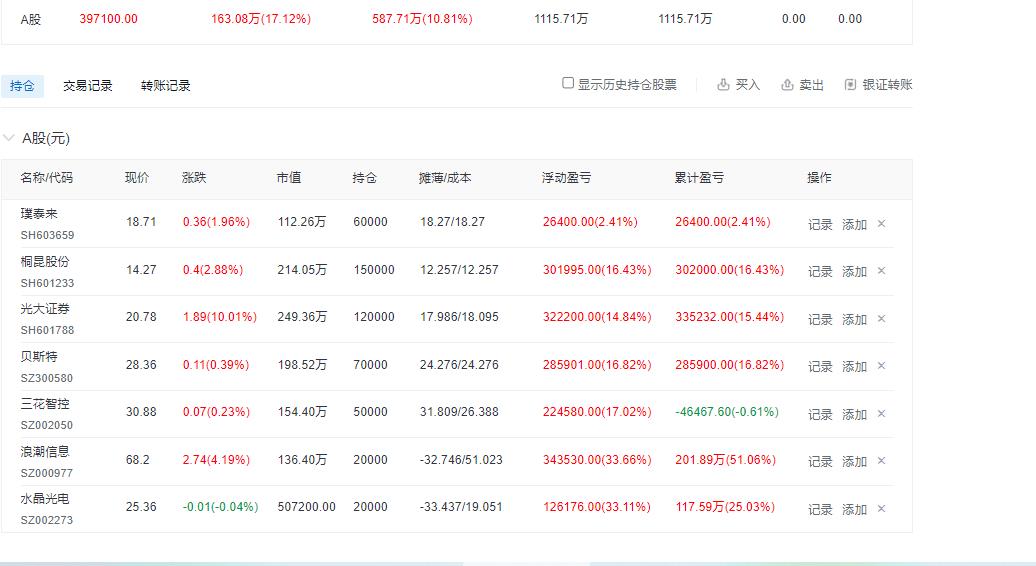Collapse the A股(元) section chevron
Viewport: 1036px width, 566px height.
click(x=9, y=138)
